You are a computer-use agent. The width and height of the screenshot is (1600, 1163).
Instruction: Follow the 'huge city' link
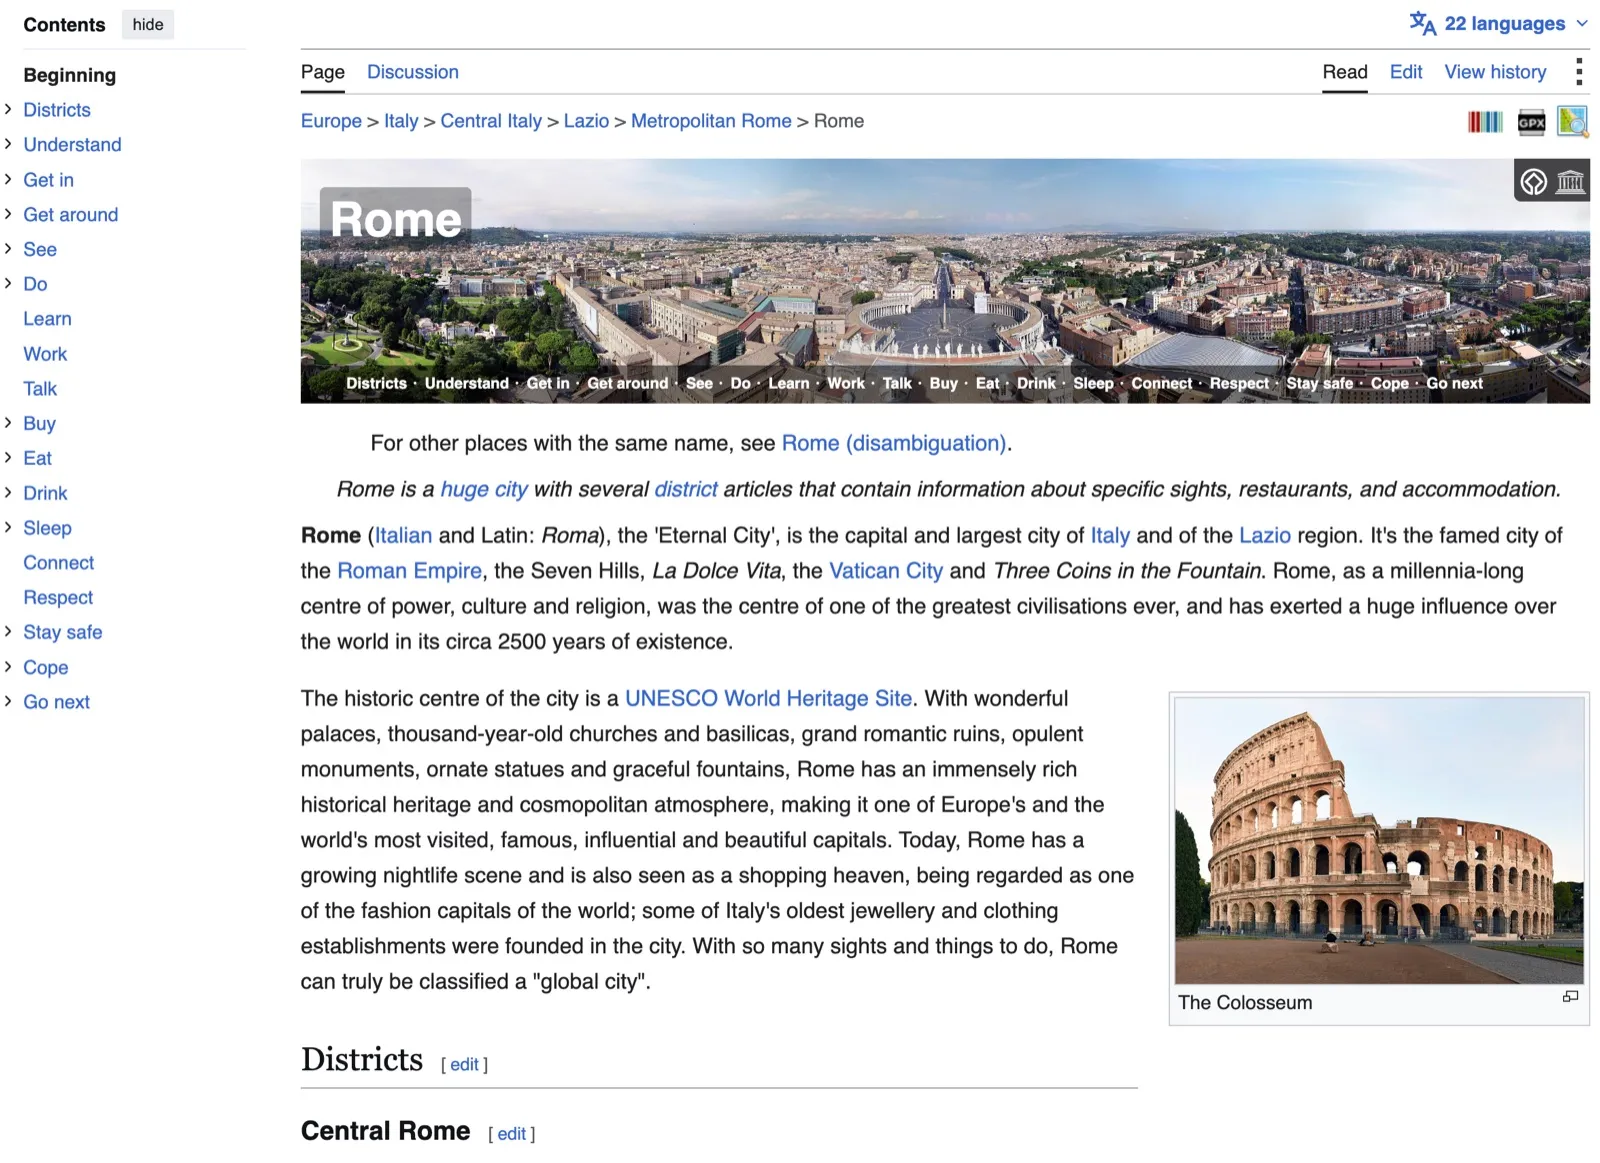(484, 489)
